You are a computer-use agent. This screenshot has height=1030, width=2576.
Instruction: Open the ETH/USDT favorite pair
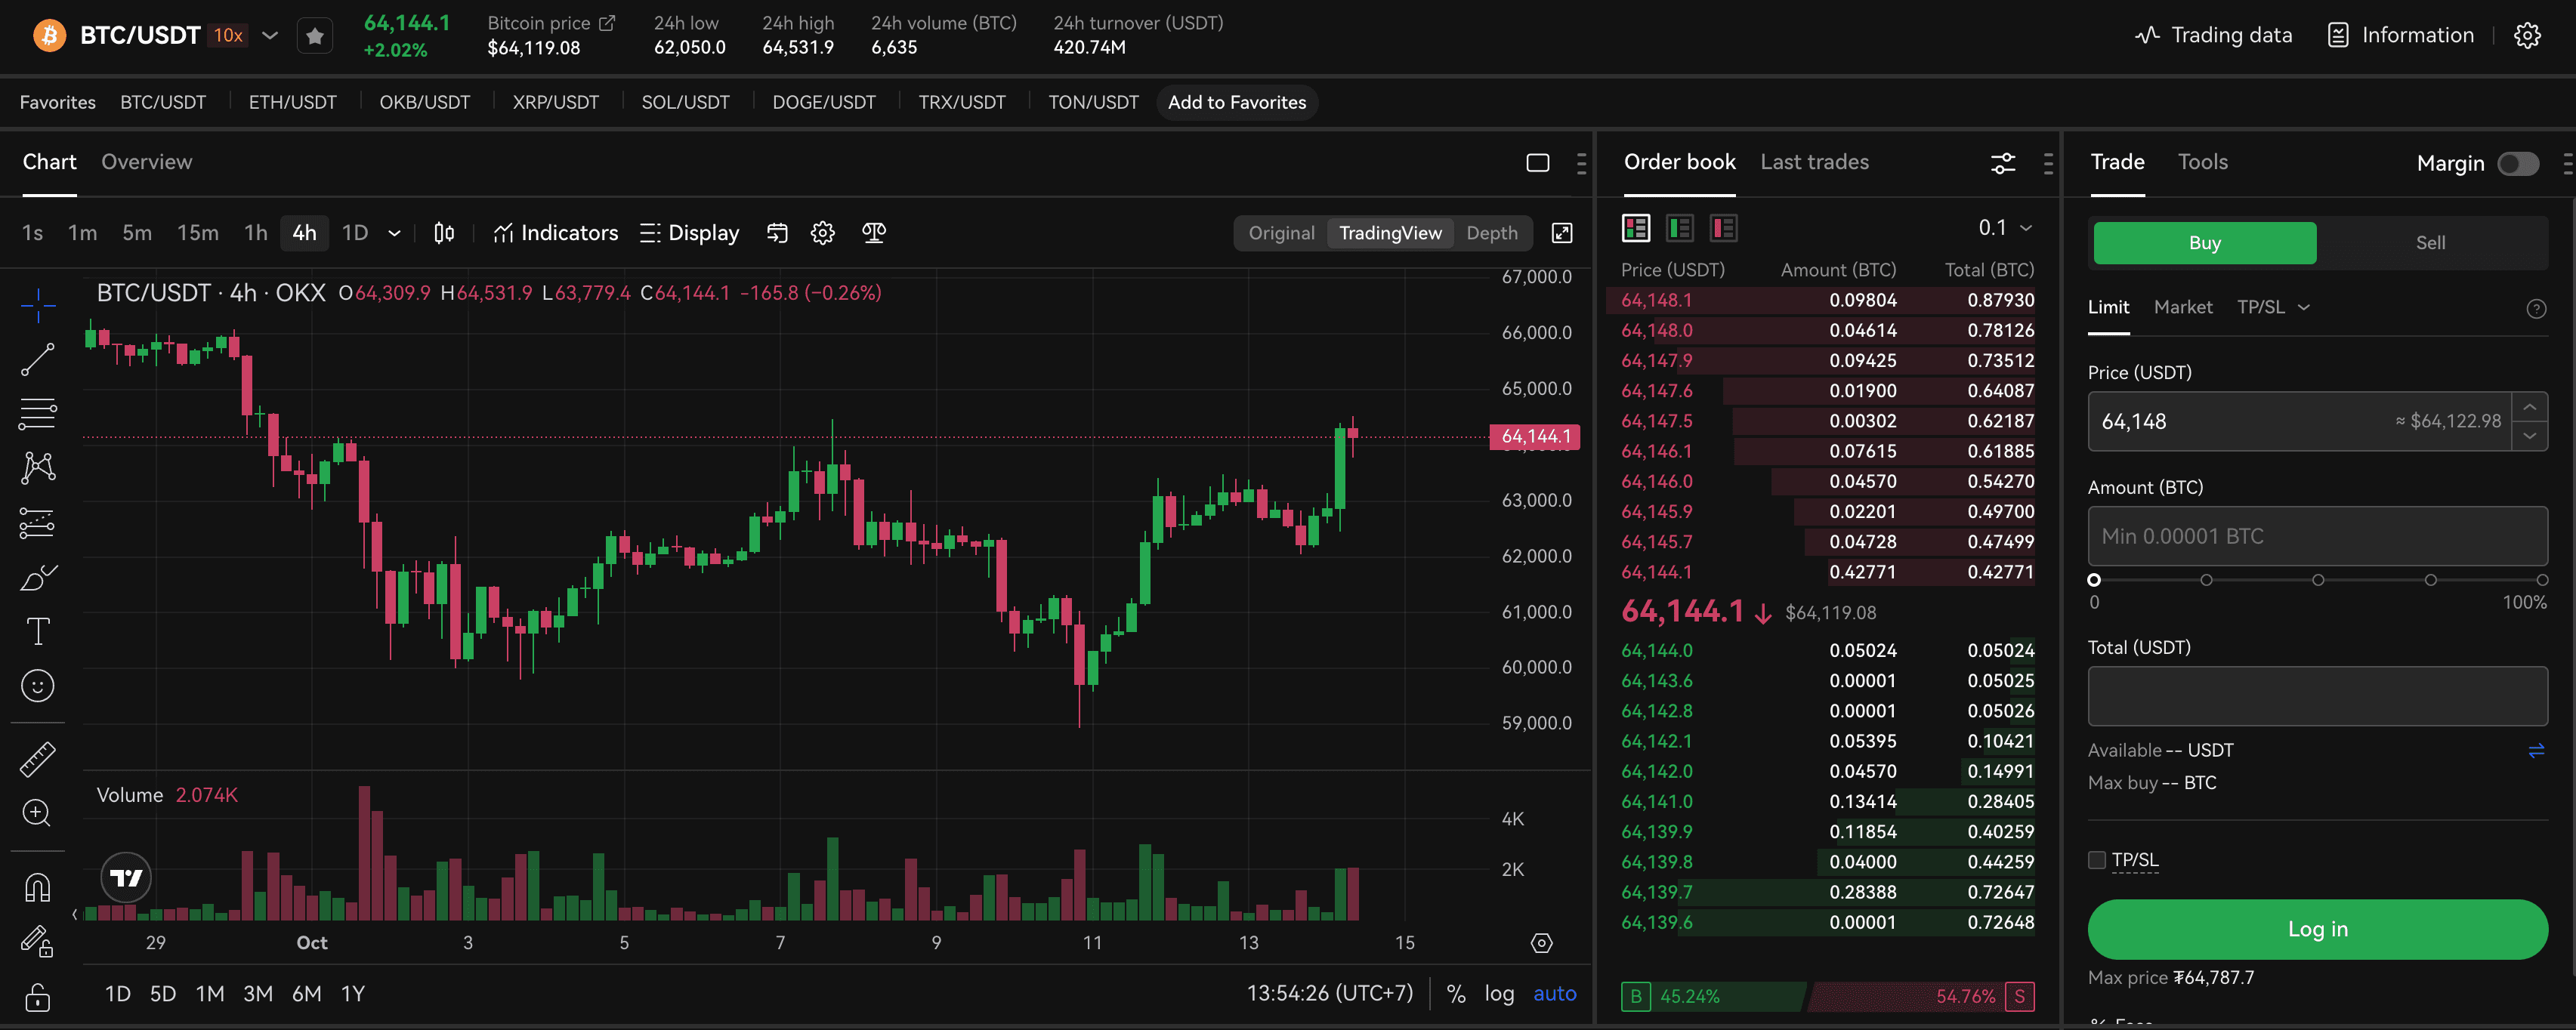(x=292, y=102)
